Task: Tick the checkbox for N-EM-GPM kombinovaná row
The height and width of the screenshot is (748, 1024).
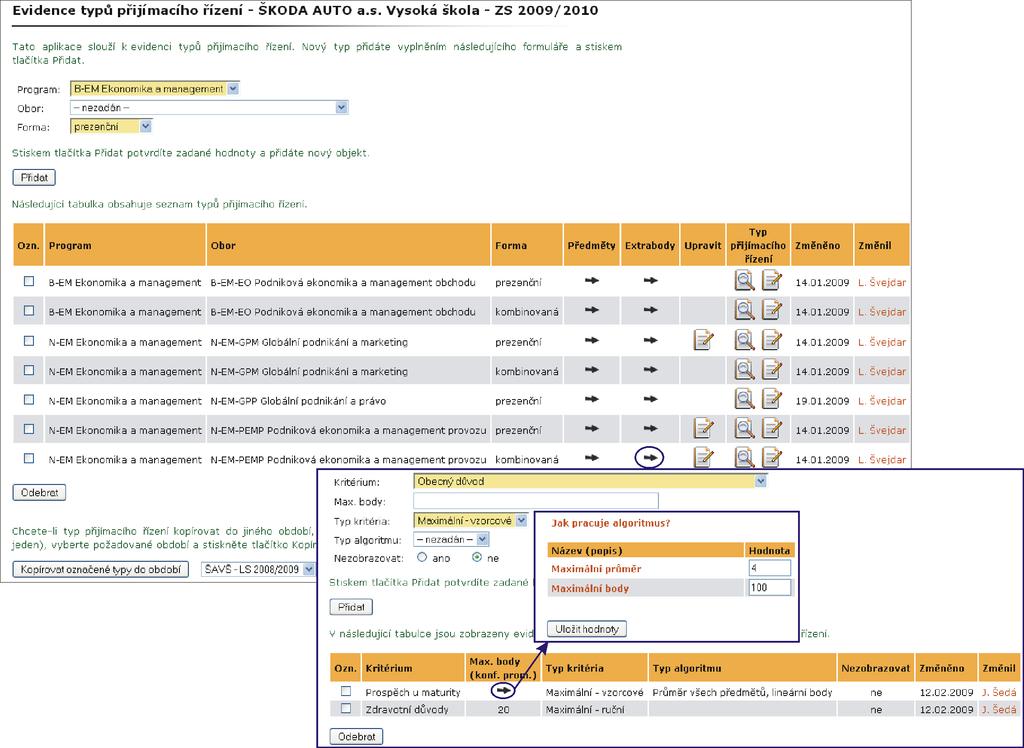Action: pos(29,370)
